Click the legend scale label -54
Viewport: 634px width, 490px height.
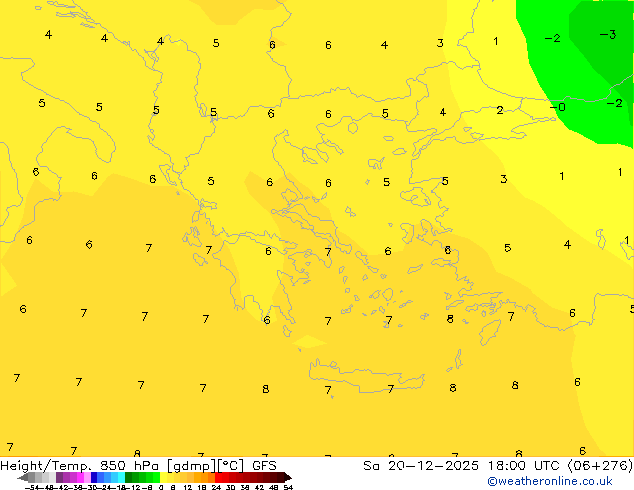point(32,487)
